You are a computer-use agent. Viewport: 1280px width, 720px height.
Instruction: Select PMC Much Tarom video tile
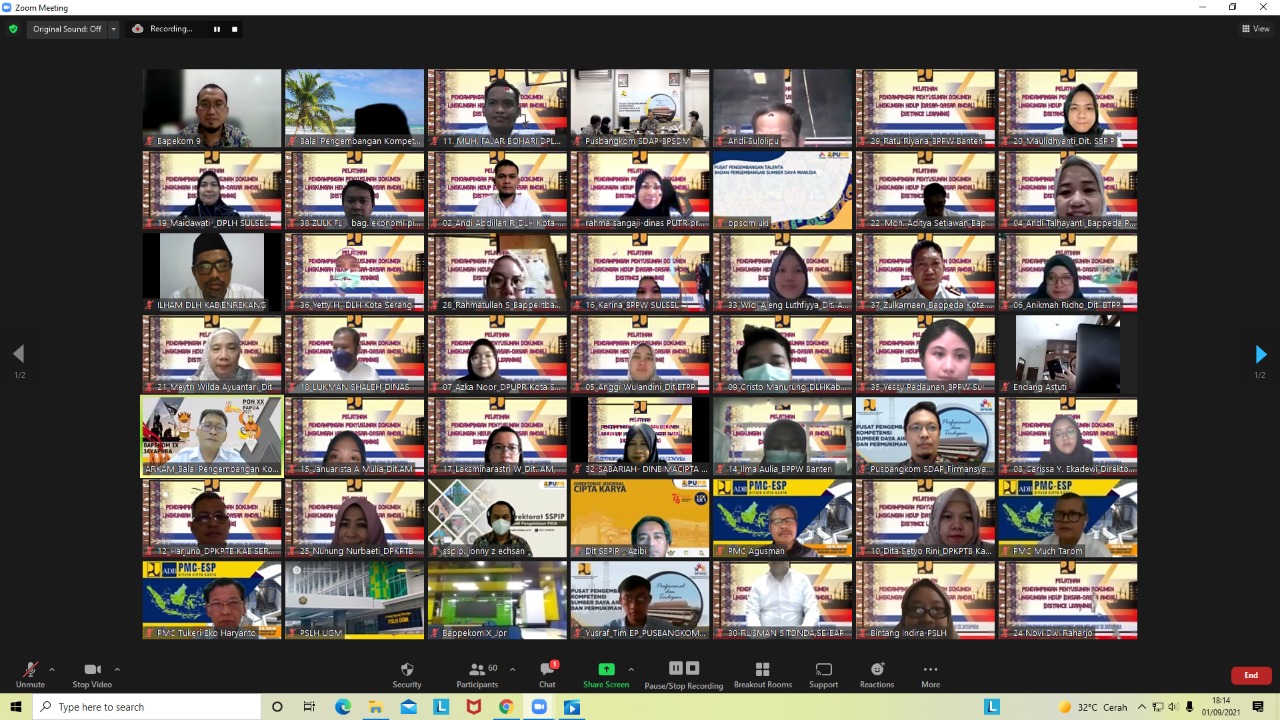pos(1068,518)
